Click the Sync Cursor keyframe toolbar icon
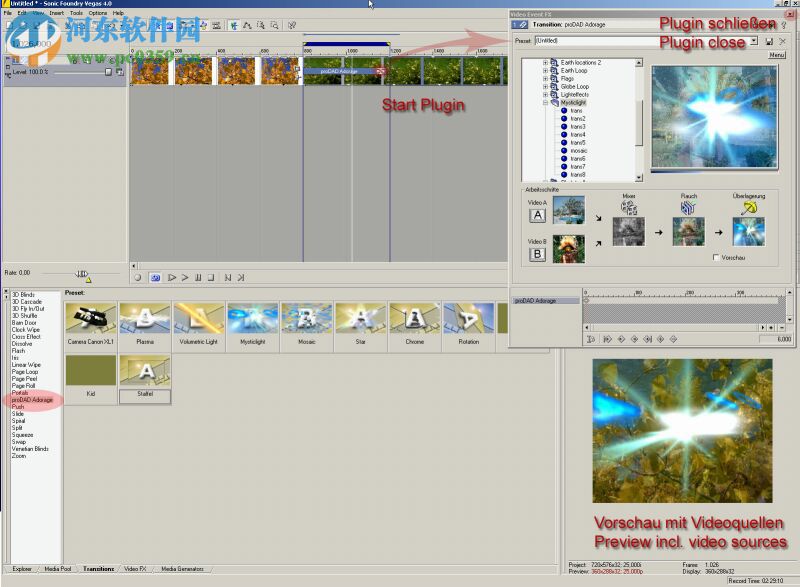This screenshot has width=800, height=587. pyautogui.click(x=591, y=339)
